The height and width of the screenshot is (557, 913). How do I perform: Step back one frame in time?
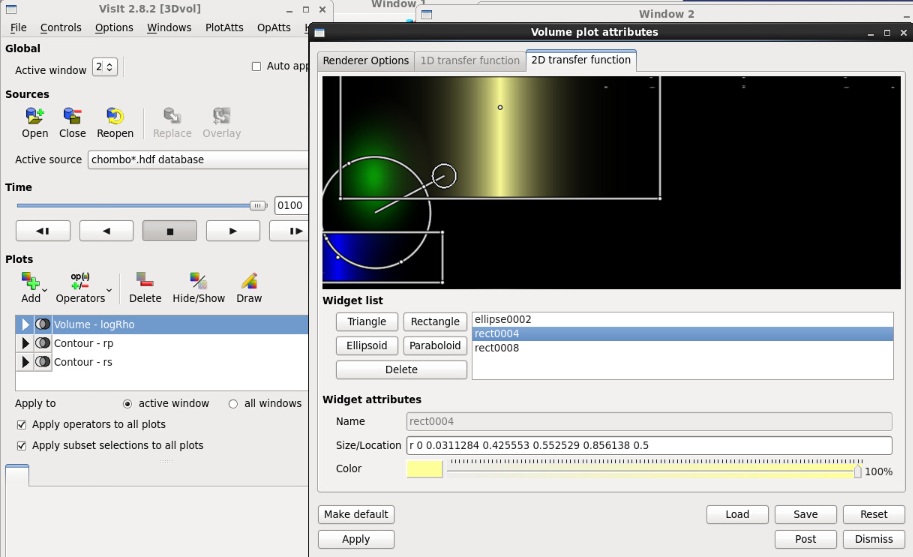(x=43, y=231)
